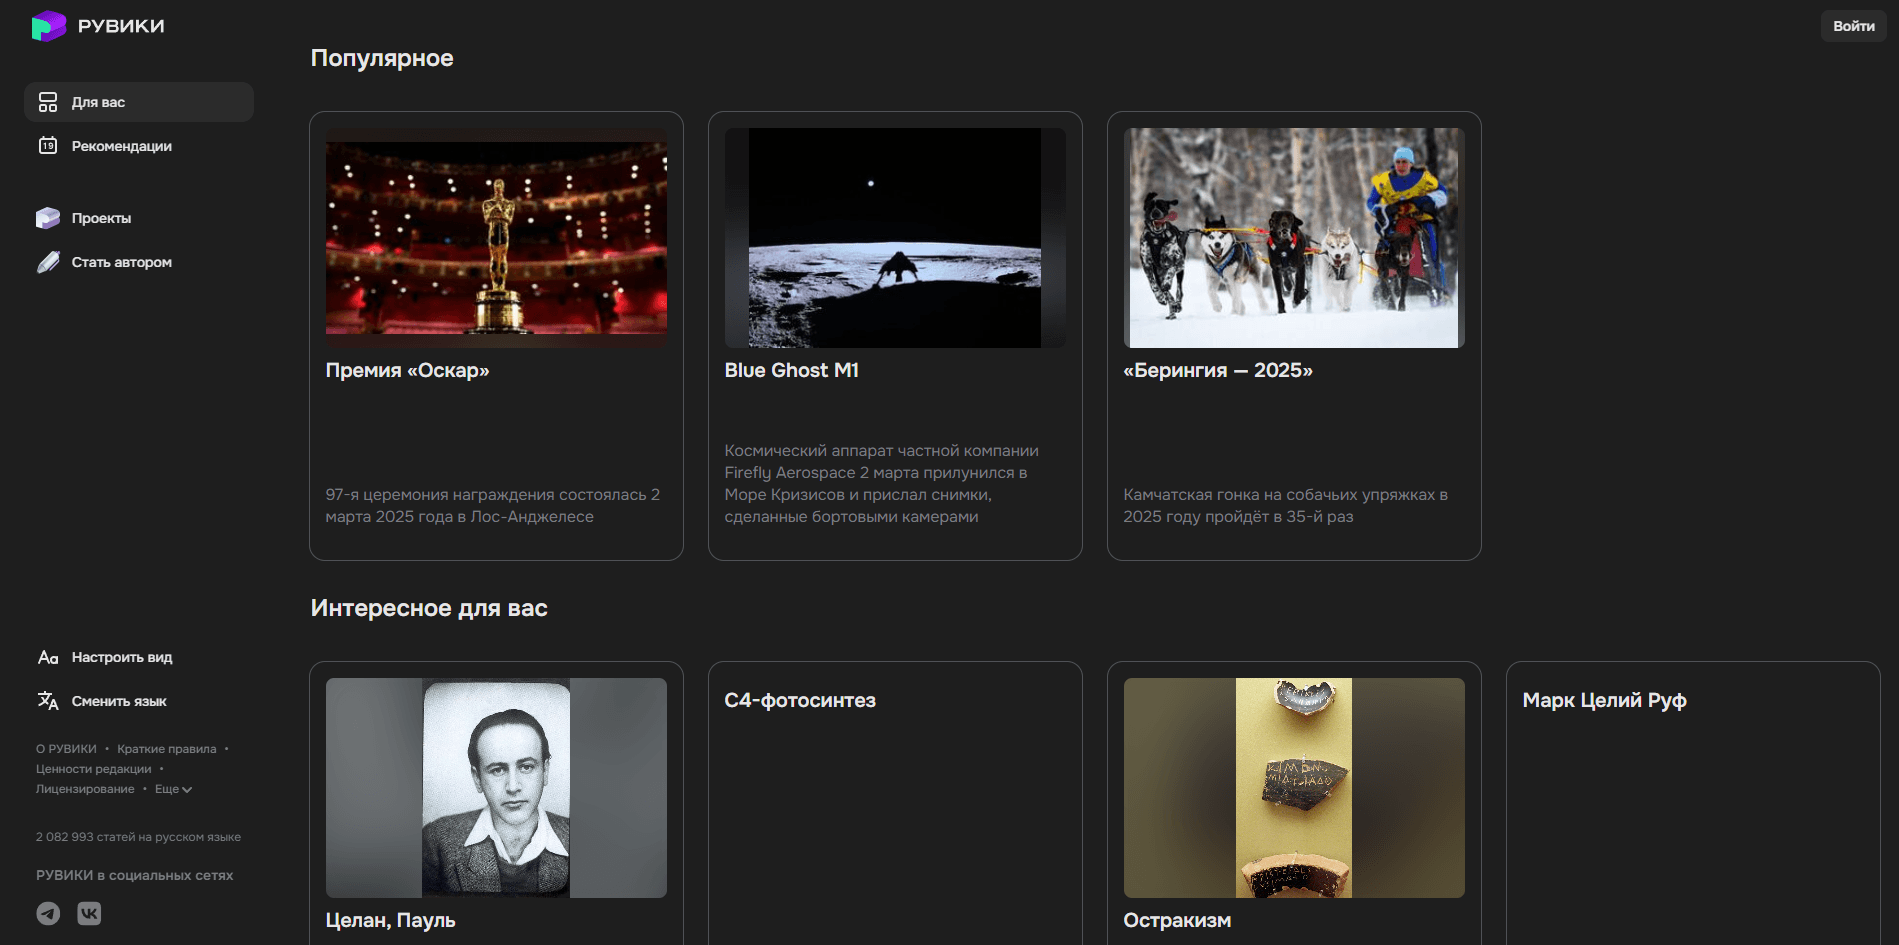Click the «Популярное» section heading
The width and height of the screenshot is (1899, 945).
point(382,58)
